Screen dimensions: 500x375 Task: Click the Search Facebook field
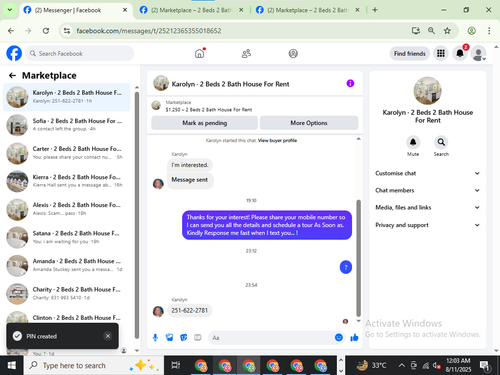point(79,53)
